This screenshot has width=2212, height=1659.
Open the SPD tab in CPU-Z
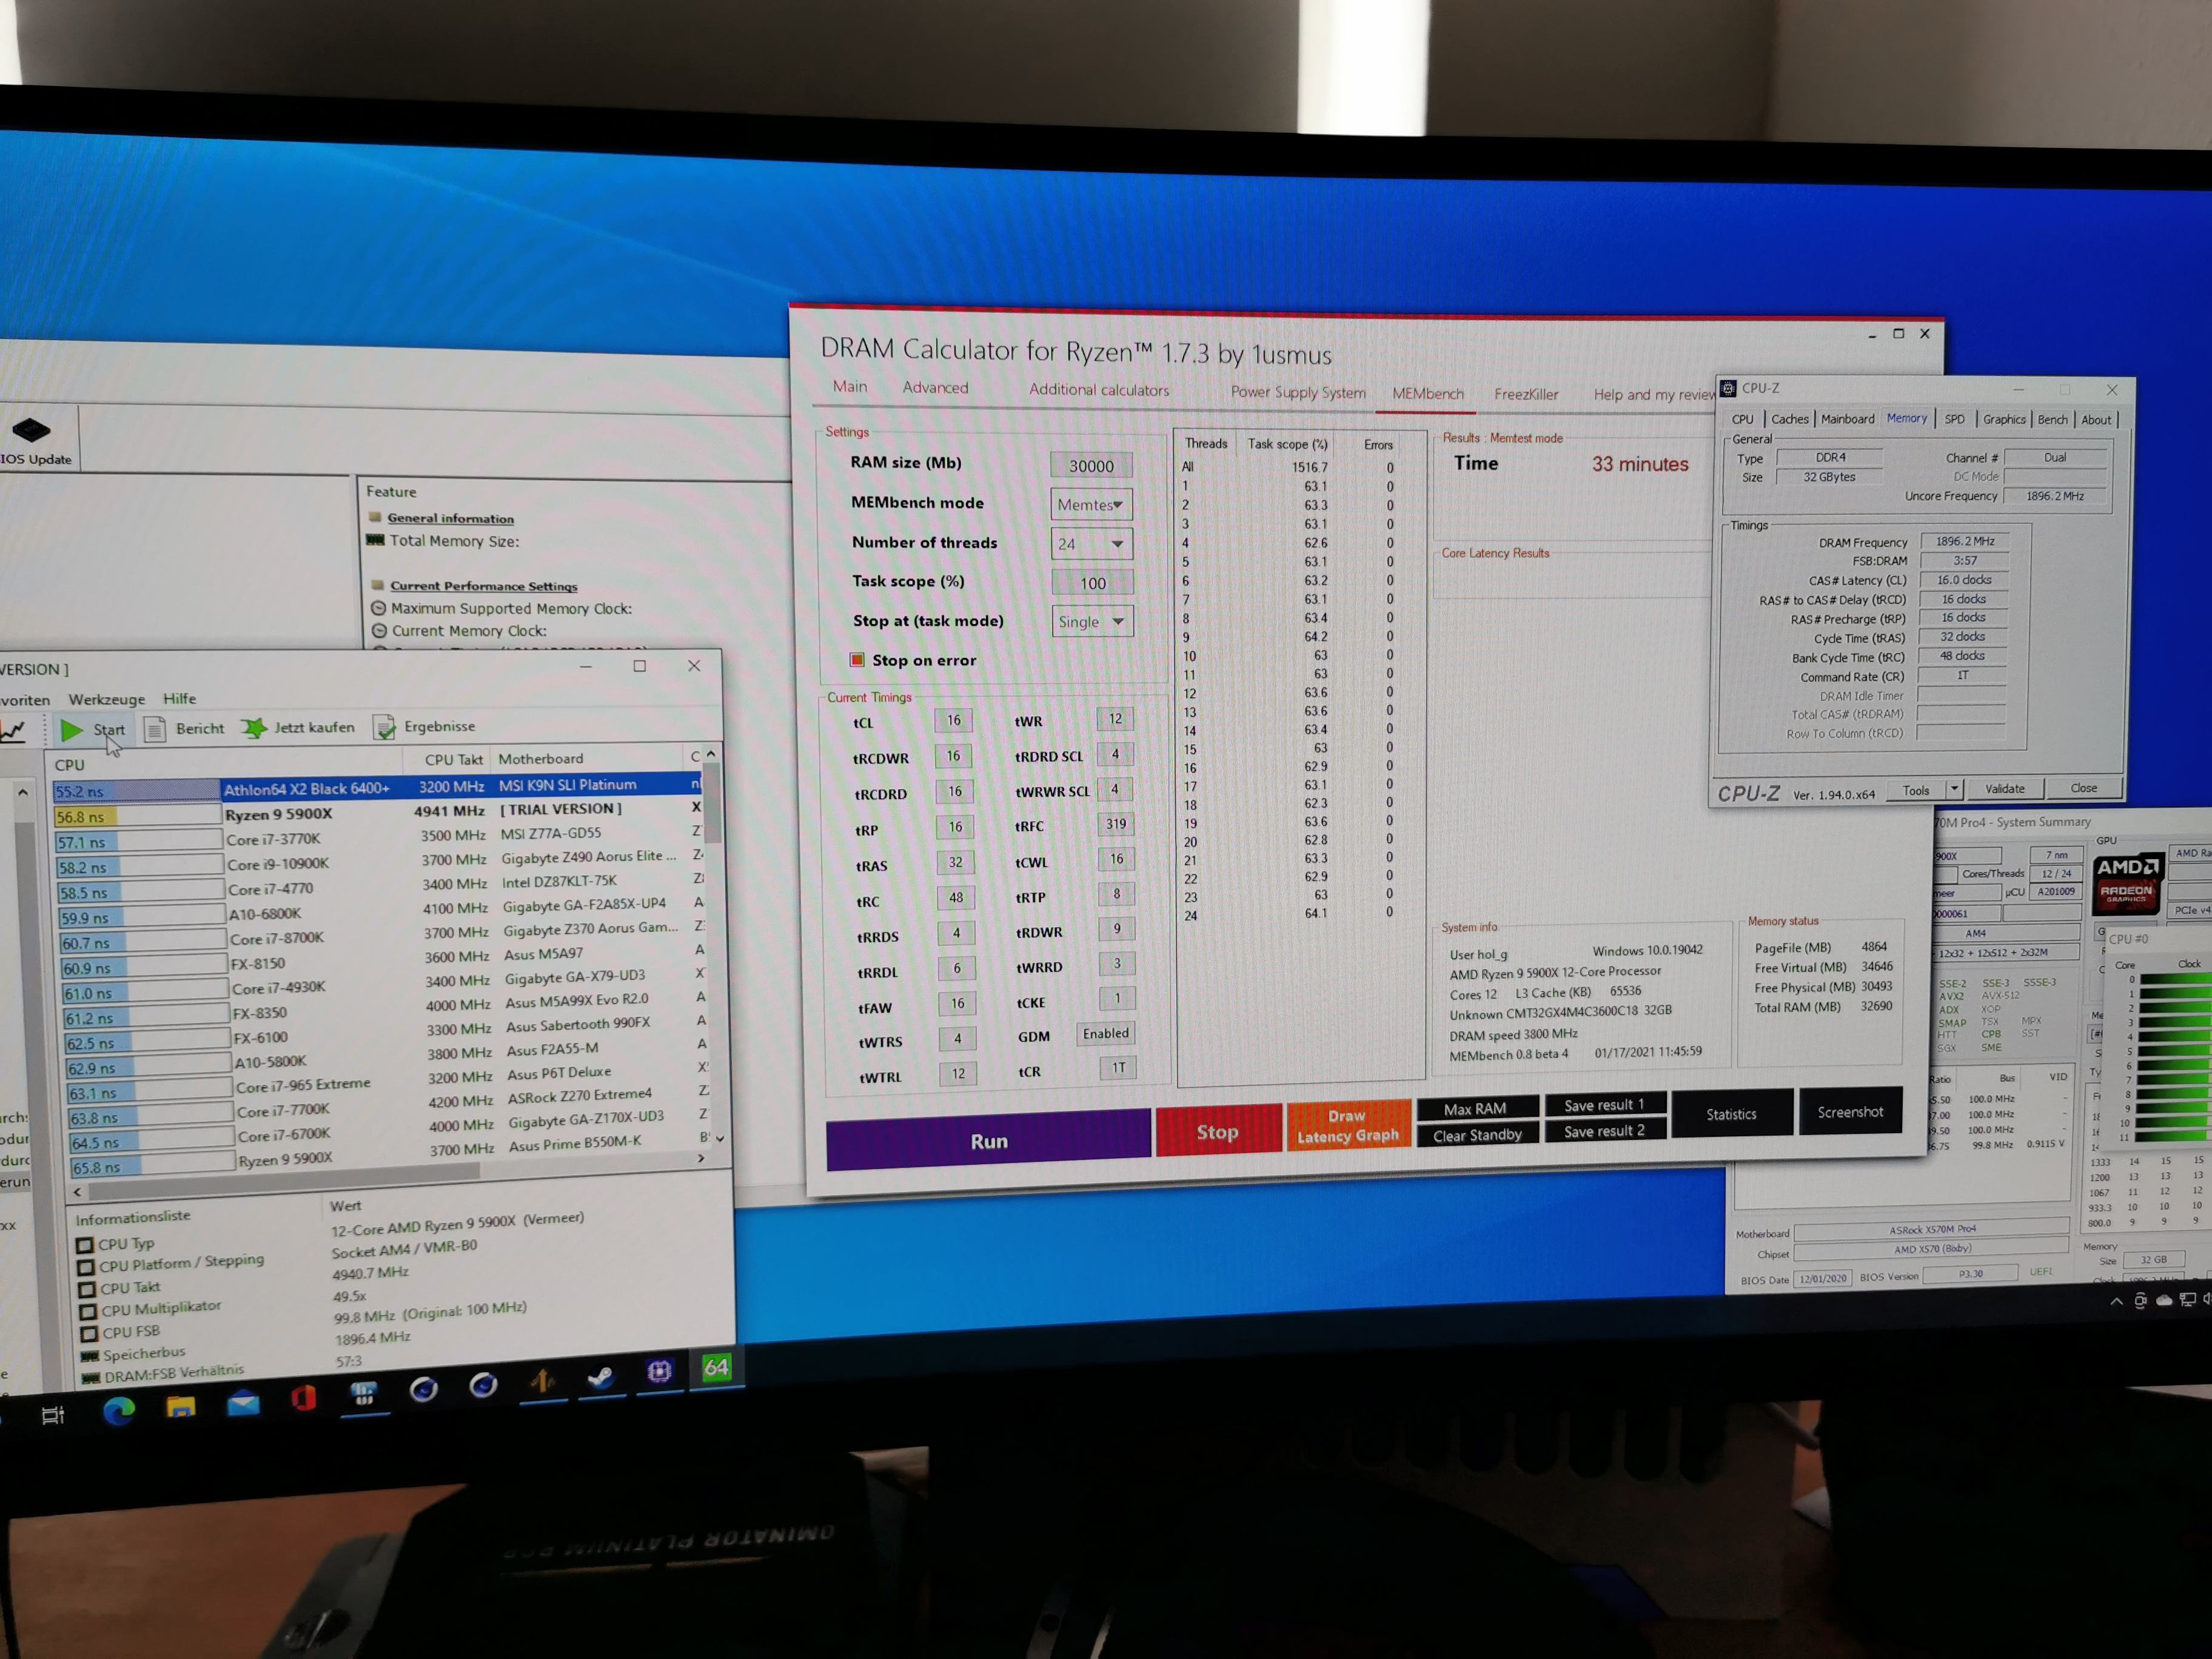[x=1954, y=419]
